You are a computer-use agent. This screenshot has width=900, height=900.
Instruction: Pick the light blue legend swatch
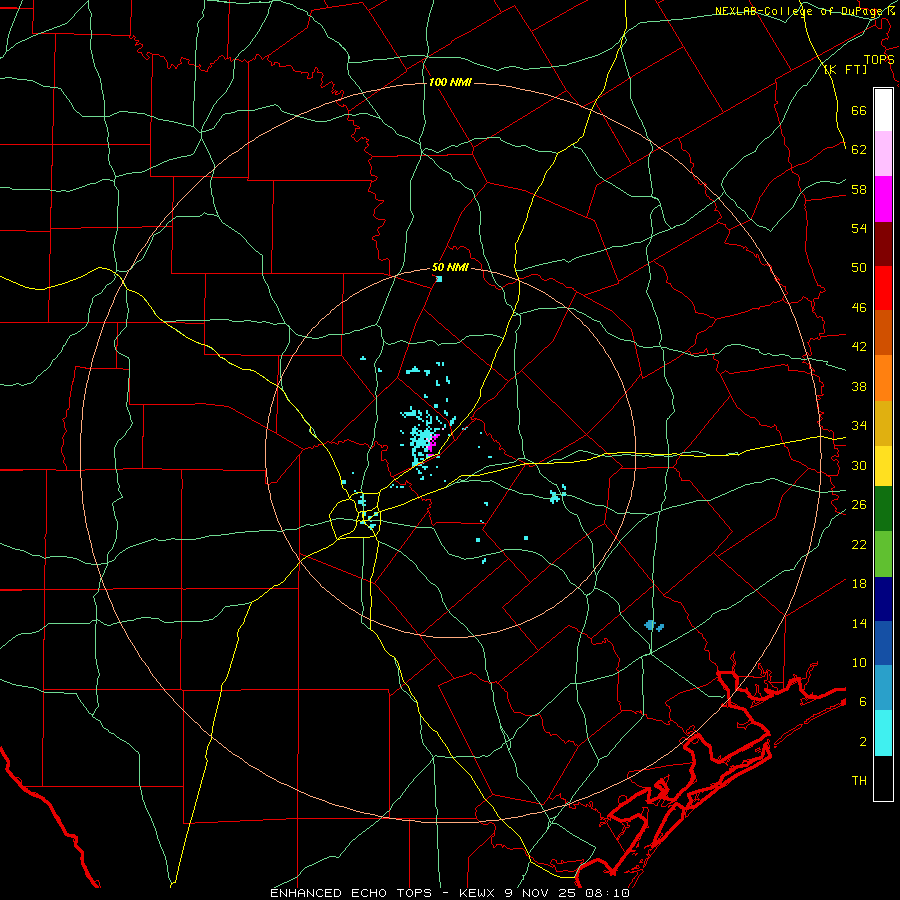pyautogui.click(x=883, y=688)
